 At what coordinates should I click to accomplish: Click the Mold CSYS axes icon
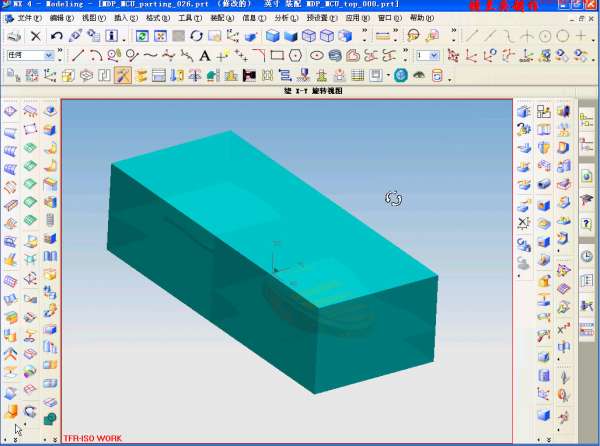[x=50, y=75]
